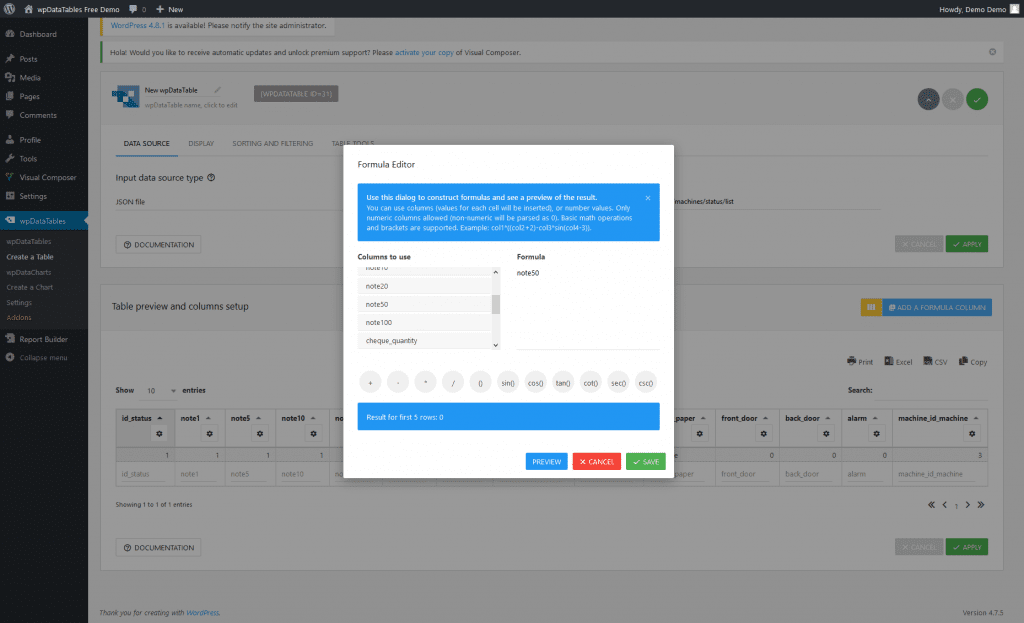
Task: Click WordPress logo in admin bar
Action: click(9, 9)
